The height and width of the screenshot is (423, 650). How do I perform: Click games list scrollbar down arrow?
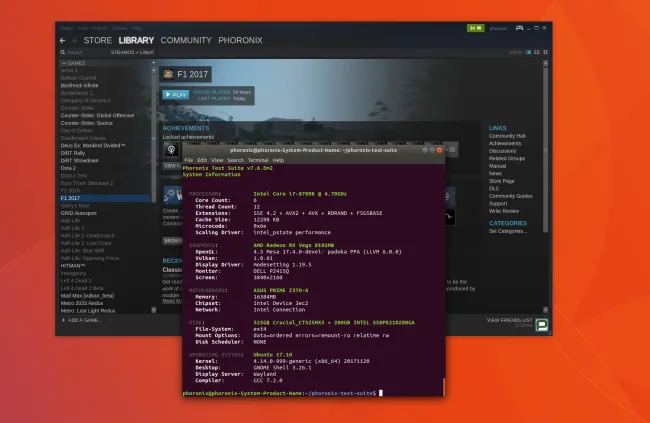coord(154,310)
